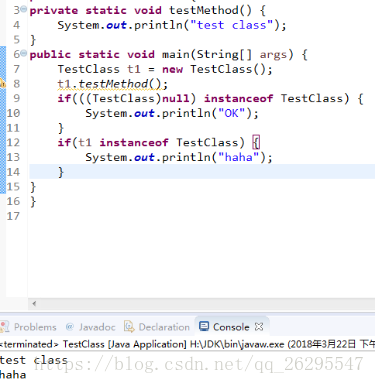The width and height of the screenshot is (375, 384).
Task: Click "test class" string on line 4
Action: [x=232, y=25]
